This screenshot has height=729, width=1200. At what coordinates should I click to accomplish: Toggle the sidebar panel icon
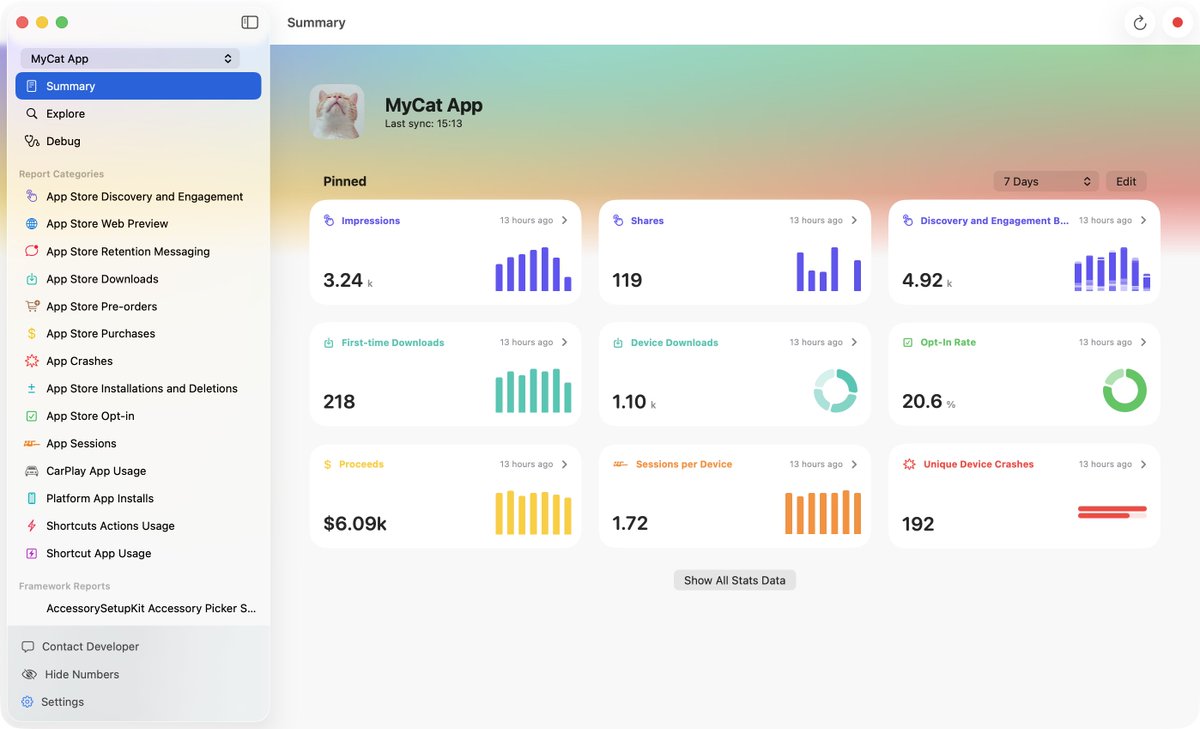[250, 22]
